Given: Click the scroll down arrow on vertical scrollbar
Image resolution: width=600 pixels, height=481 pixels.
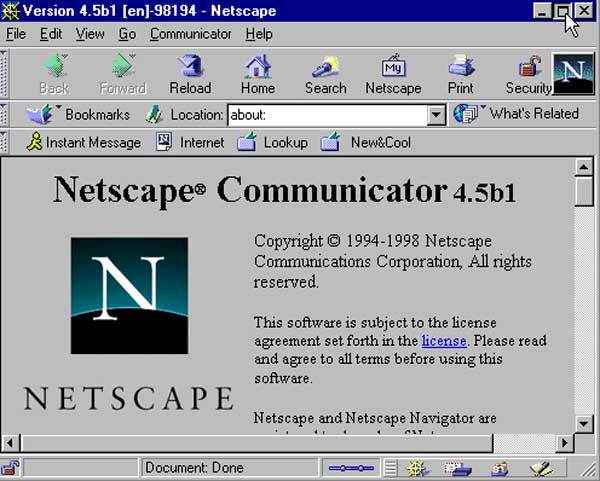Looking at the screenshot, I should (x=585, y=424).
